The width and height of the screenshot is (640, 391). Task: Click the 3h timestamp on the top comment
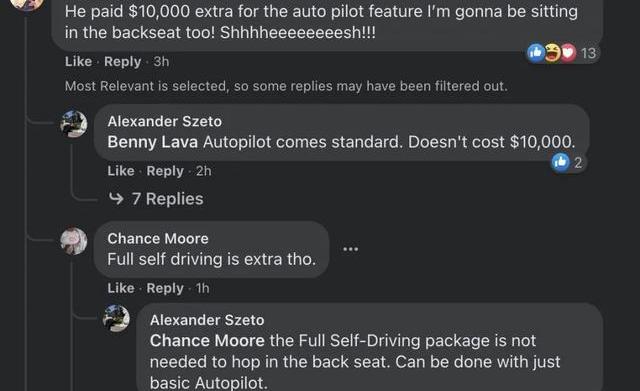pyautogui.click(x=161, y=62)
